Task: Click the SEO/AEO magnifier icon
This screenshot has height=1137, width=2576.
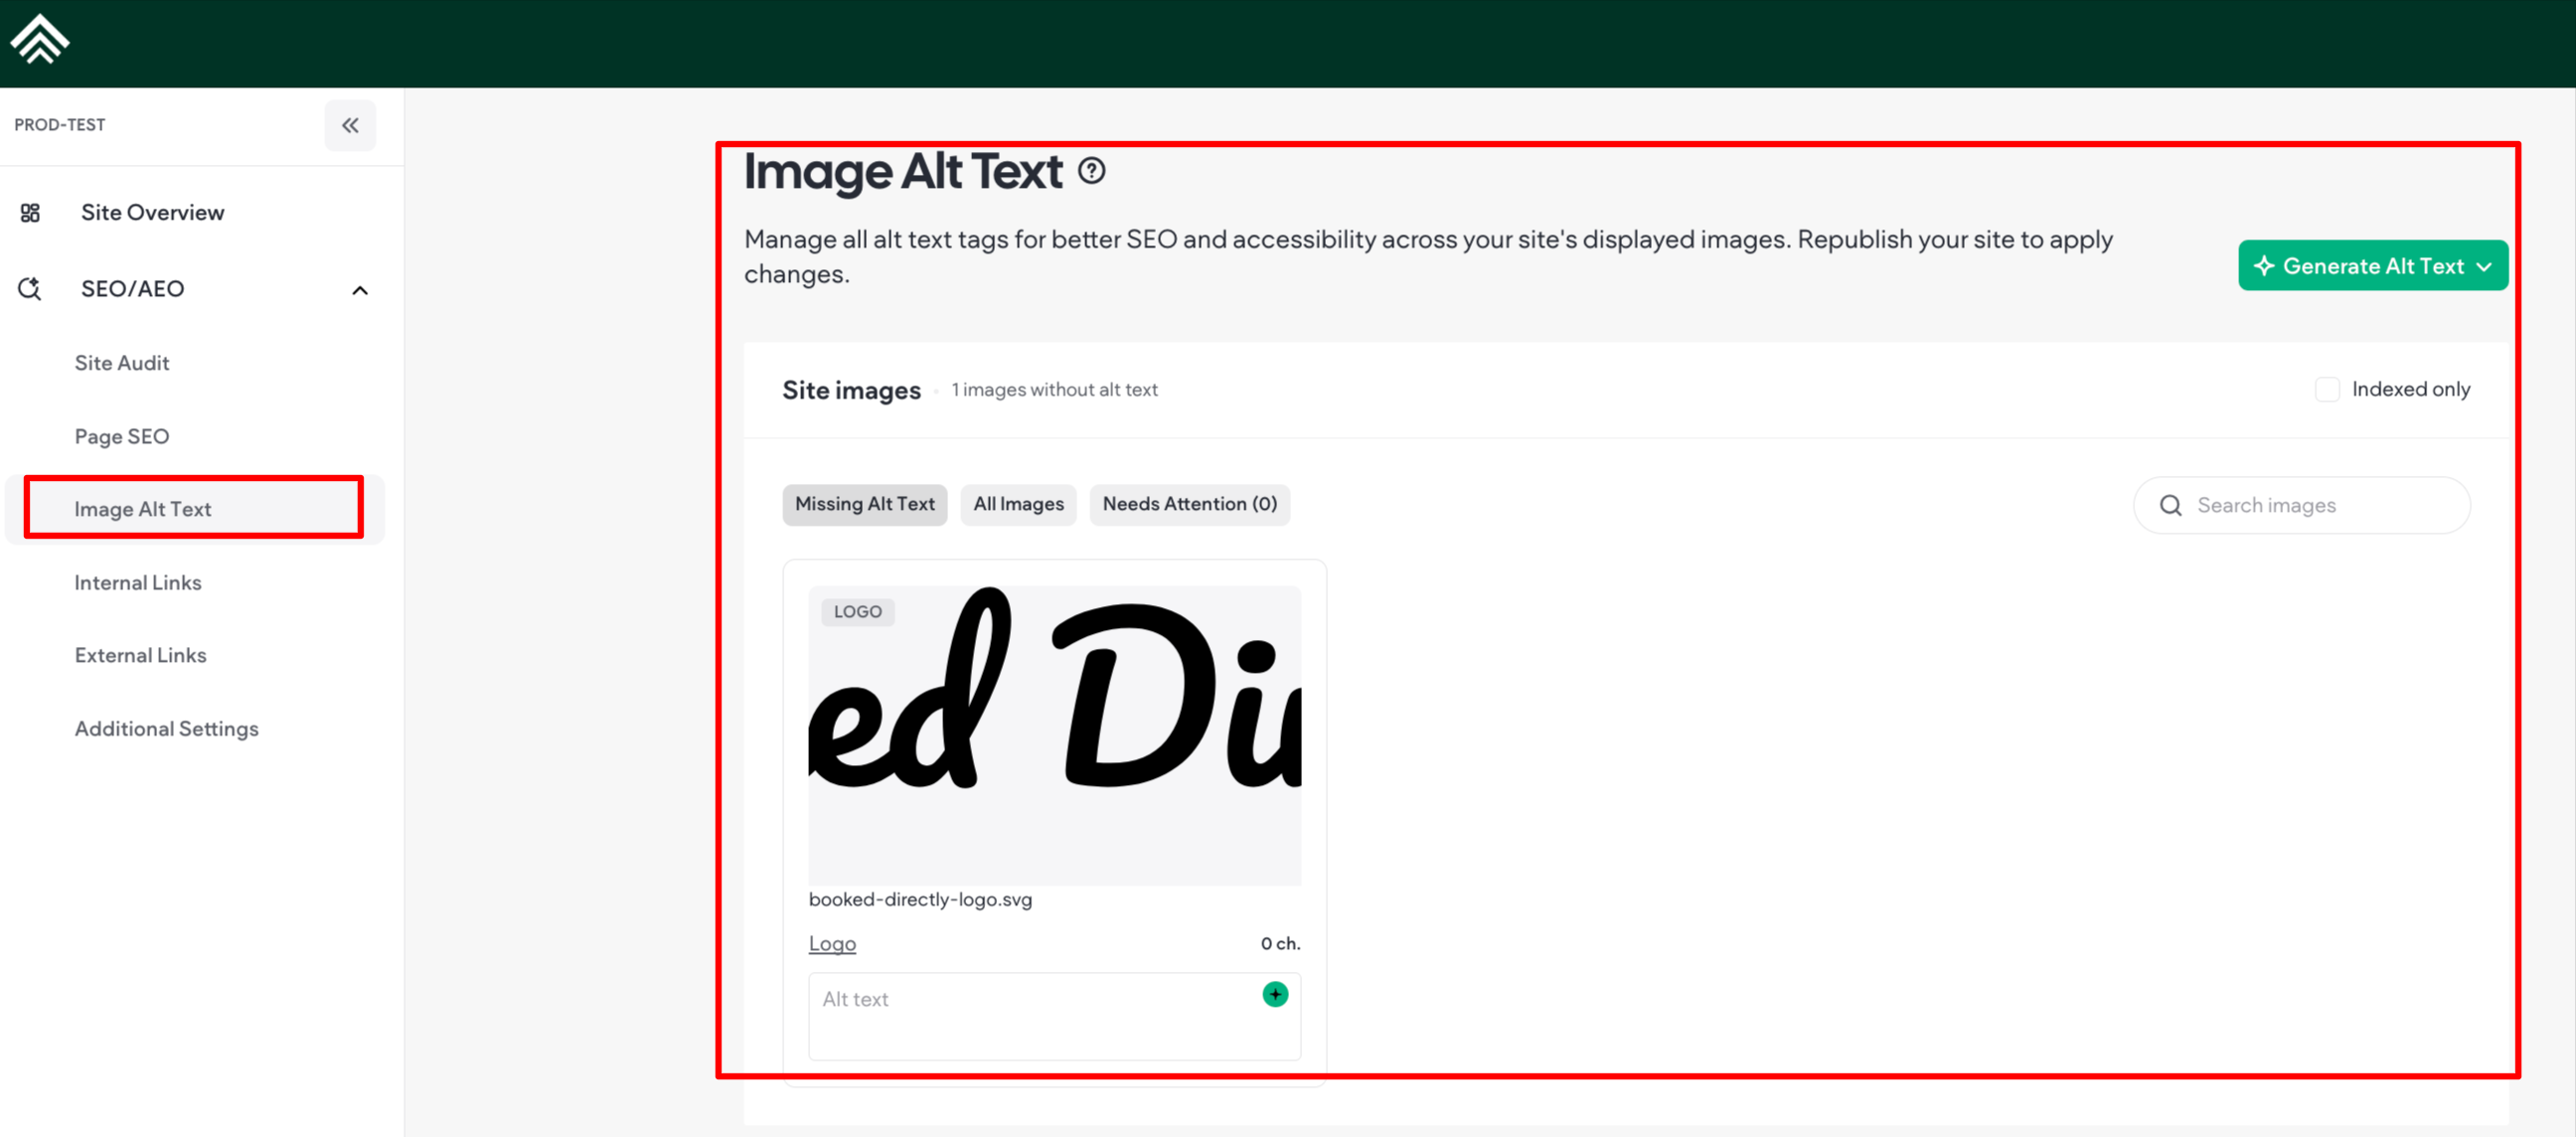Action: pyautogui.click(x=30, y=289)
